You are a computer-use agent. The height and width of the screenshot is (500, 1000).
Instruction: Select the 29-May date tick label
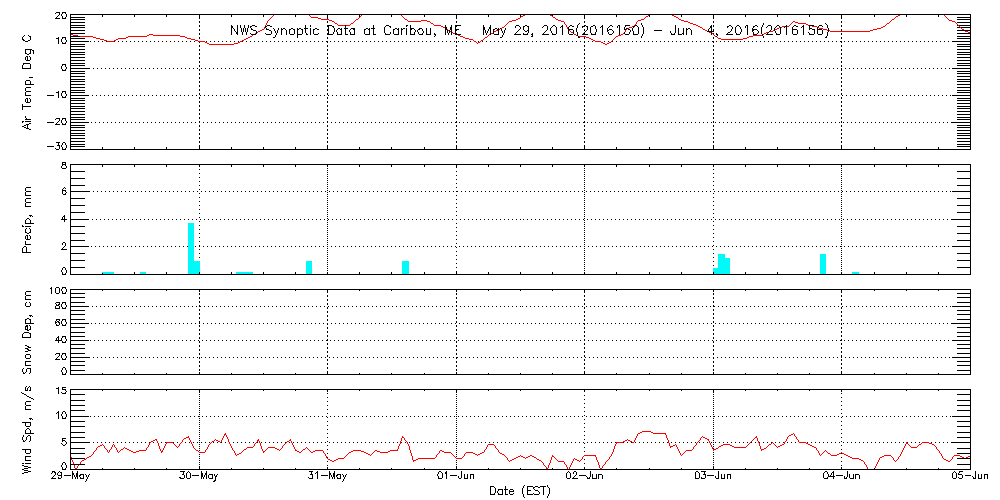click(x=72, y=477)
